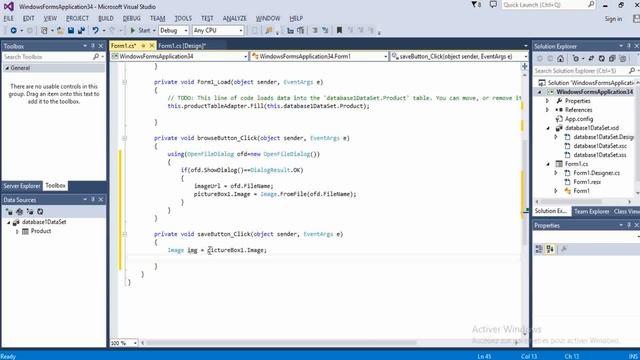Switch to the Team Explorer tab
The image size is (640, 360).
591,211
